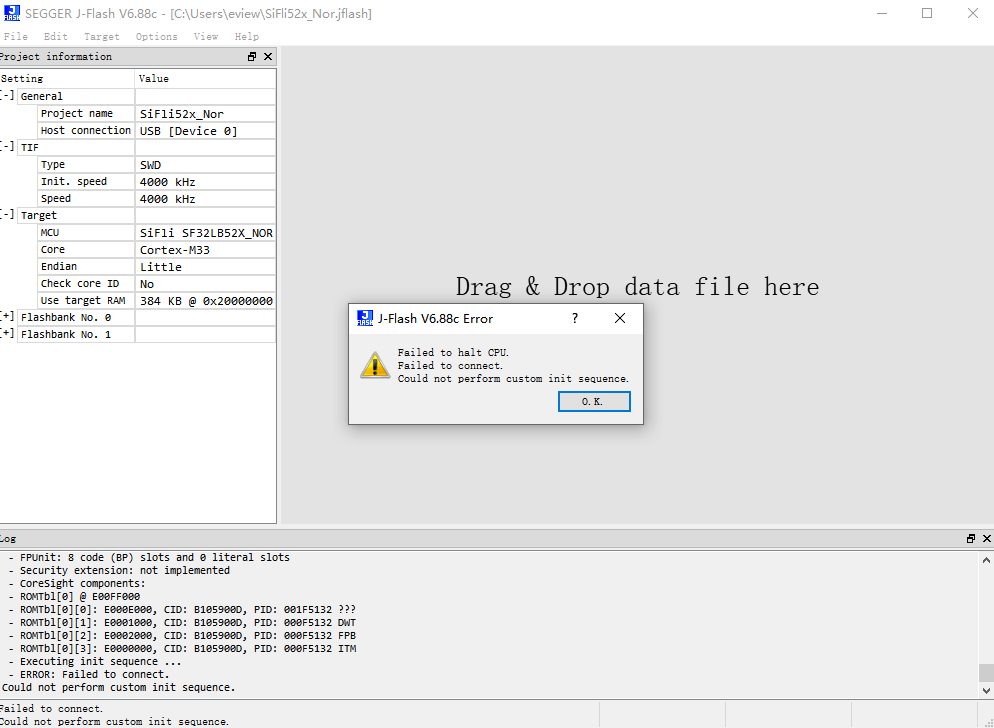This screenshot has height=728, width=994.
Task: Open the Options menu
Action: [x=156, y=36]
